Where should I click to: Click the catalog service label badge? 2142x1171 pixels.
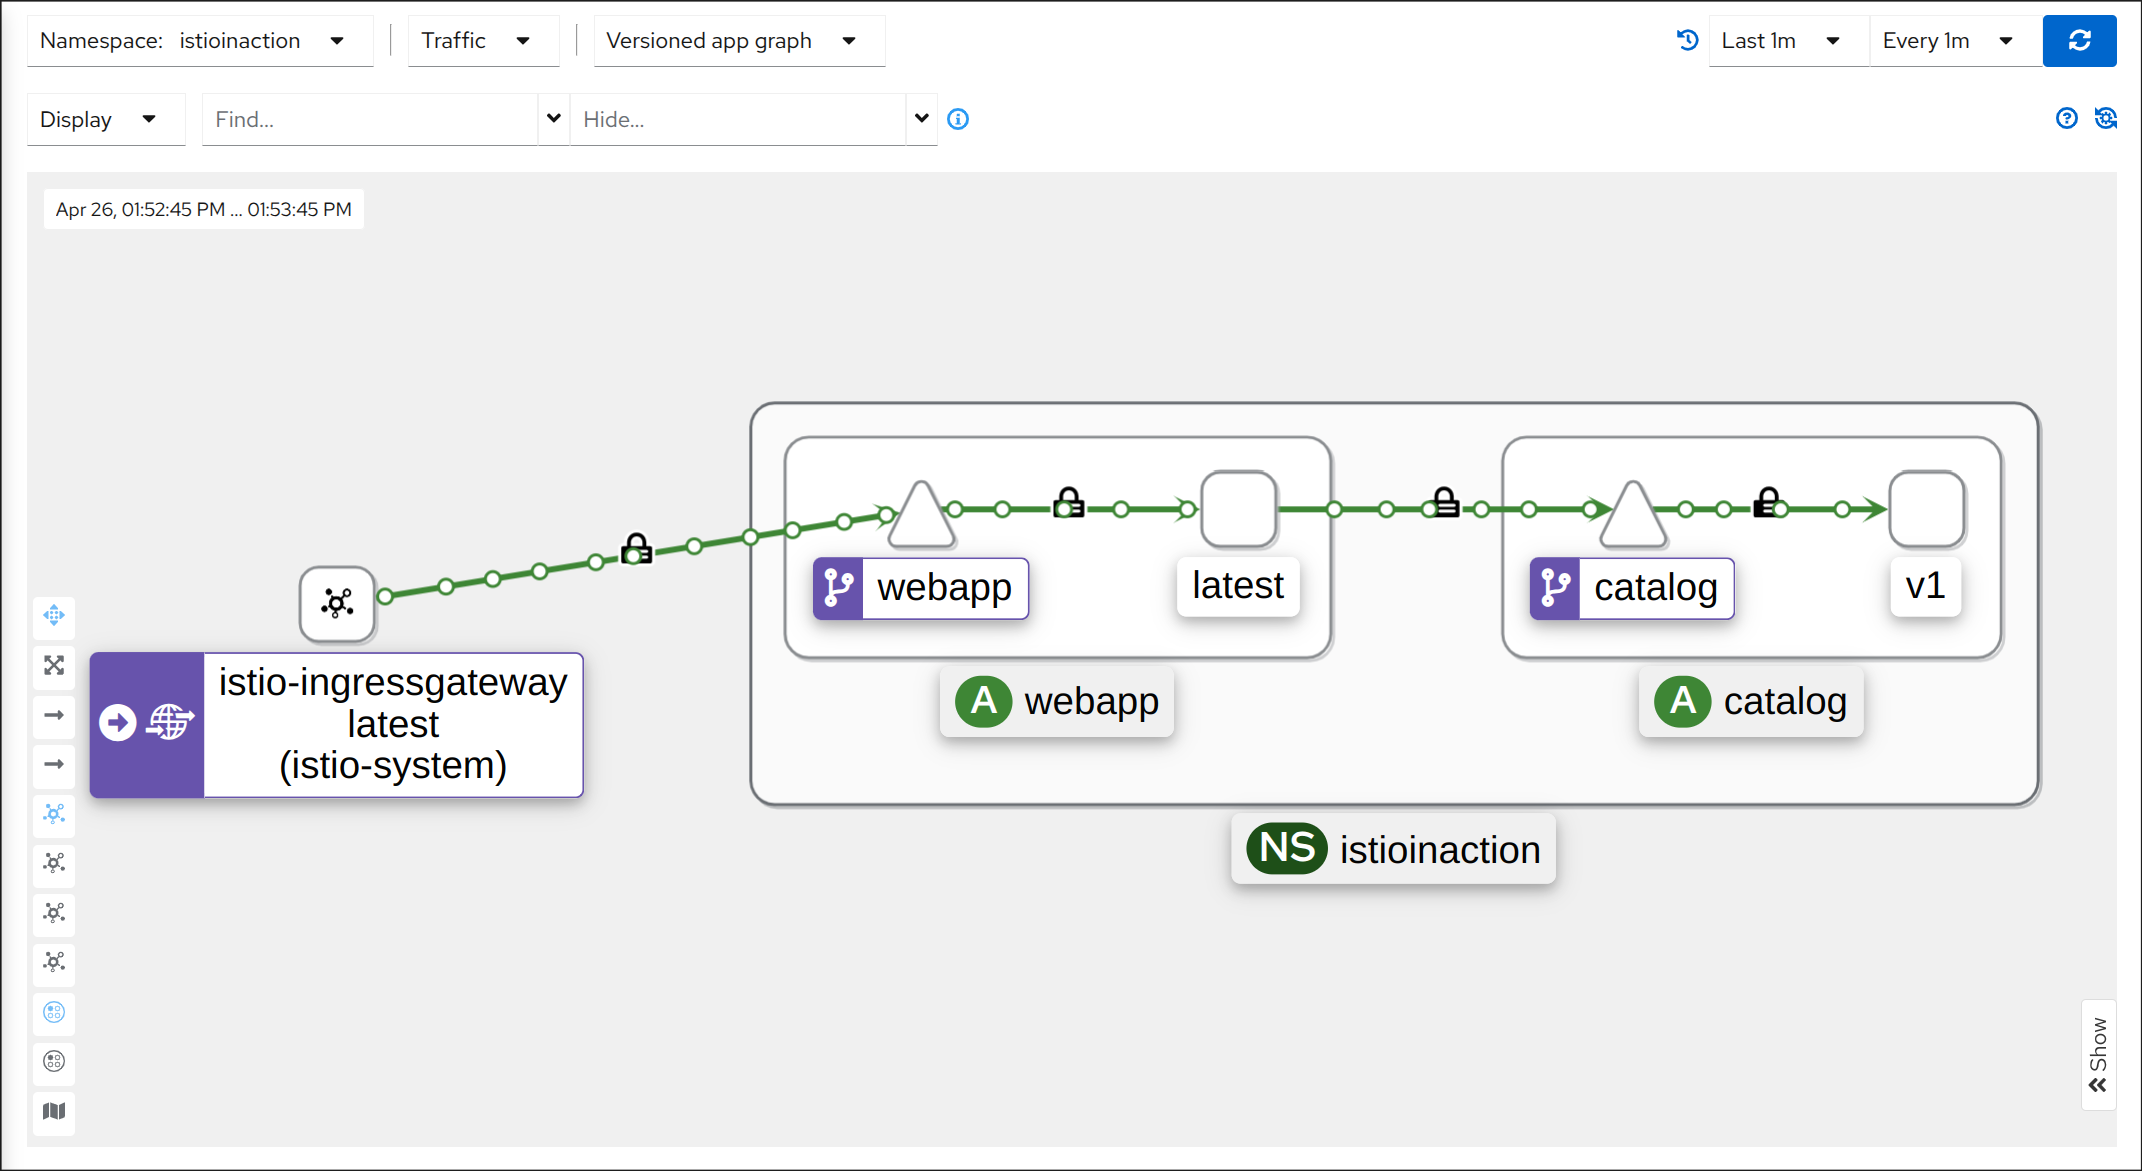(1632, 588)
